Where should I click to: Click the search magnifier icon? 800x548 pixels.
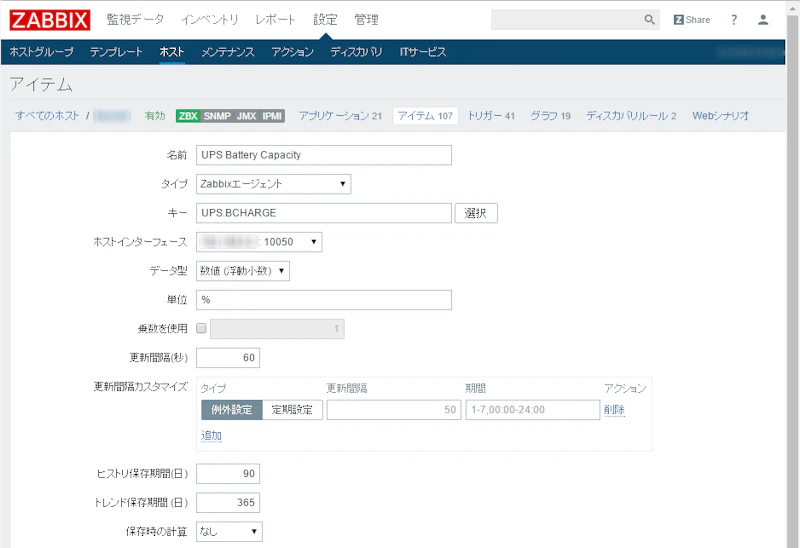[649, 20]
